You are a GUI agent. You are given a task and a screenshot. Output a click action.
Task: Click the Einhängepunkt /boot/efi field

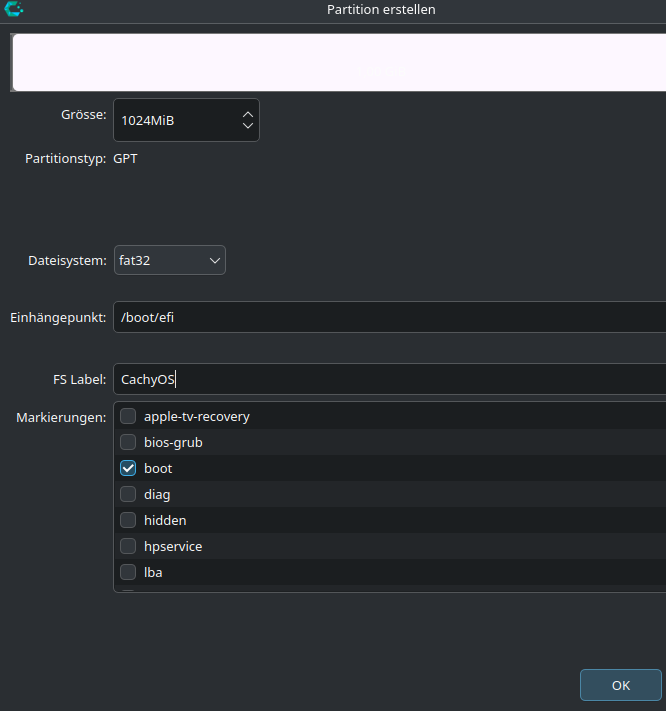click(389, 317)
